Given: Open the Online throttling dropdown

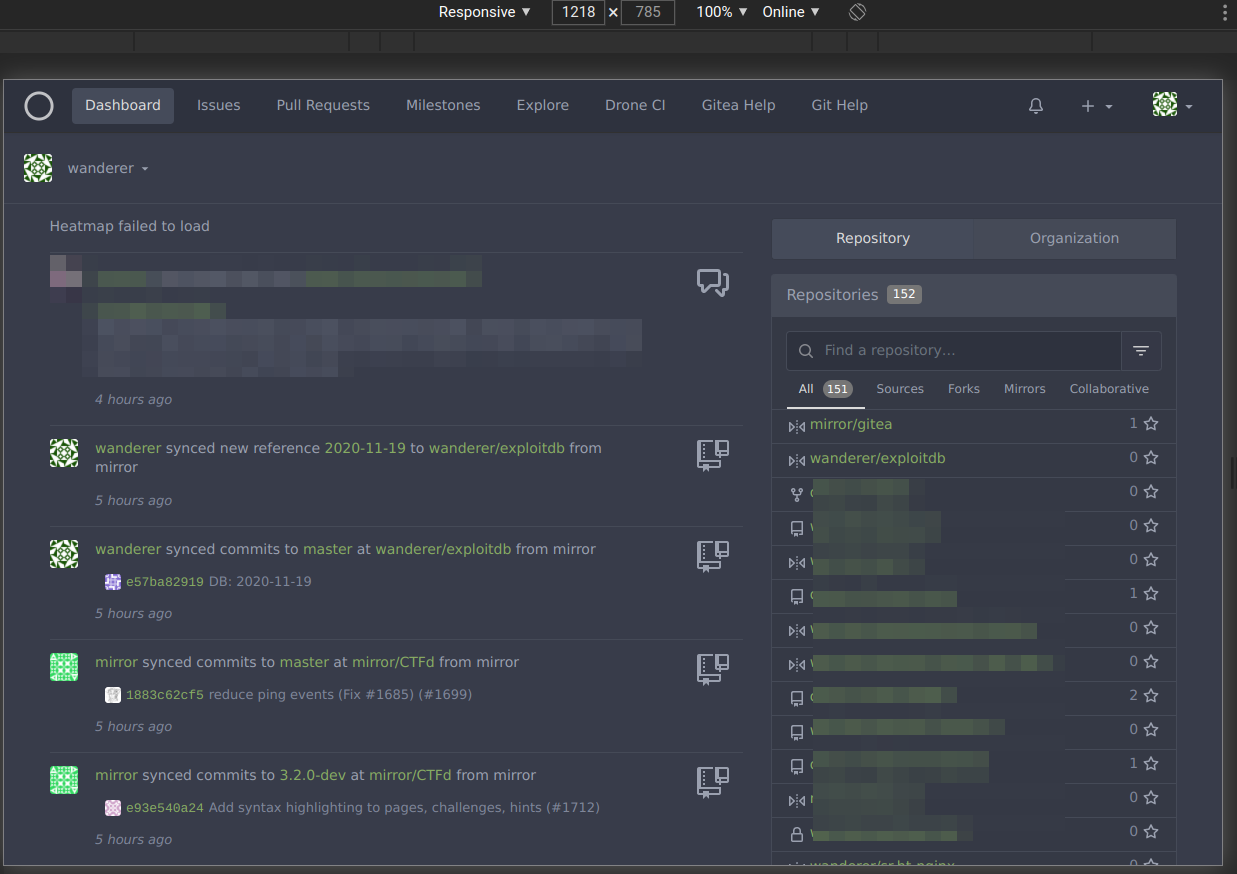Looking at the screenshot, I should click(x=791, y=12).
